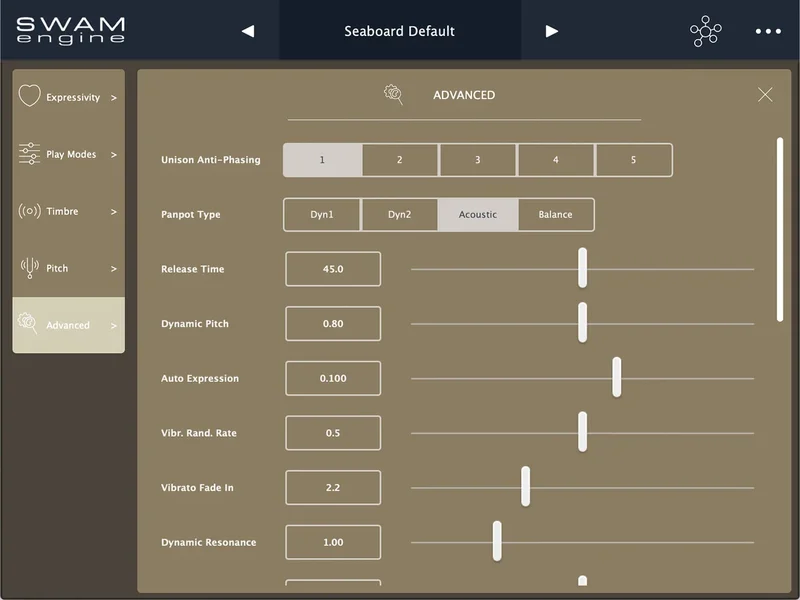Viewport: 800px width, 600px height.
Task: Open the Expressivity menu item
Action: pyautogui.click(x=68, y=97)
